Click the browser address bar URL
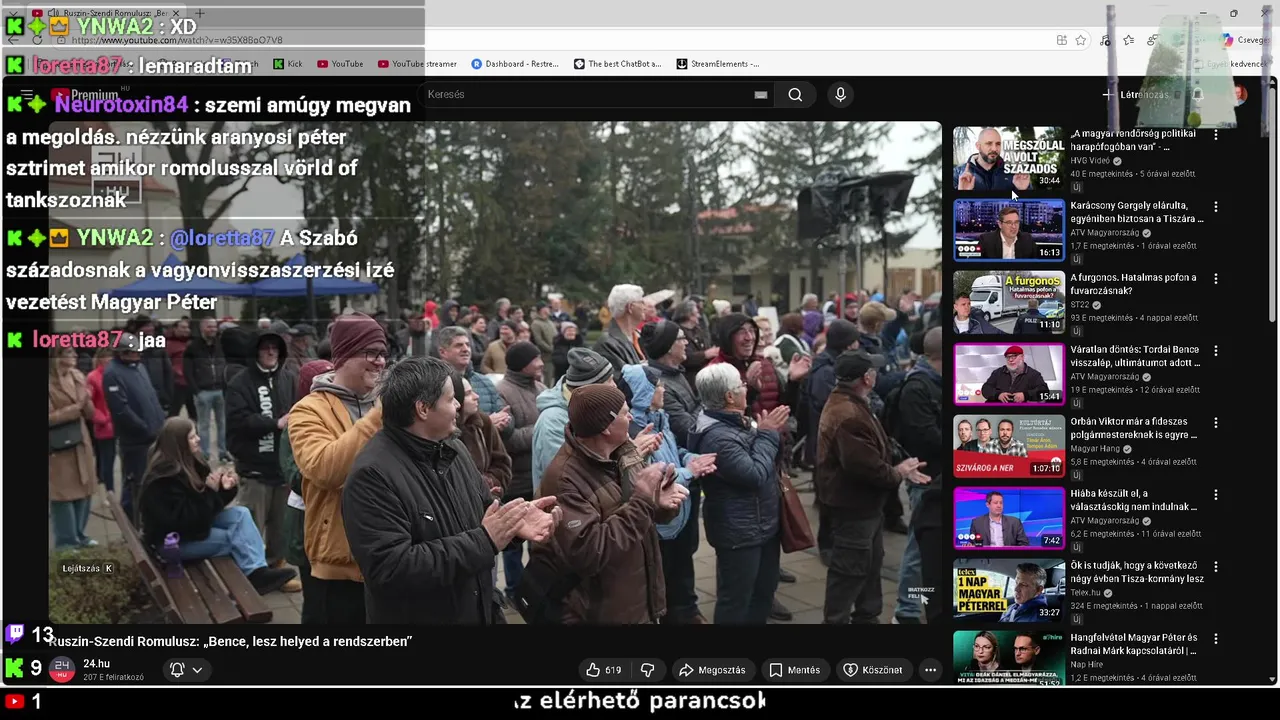Viewport: 1280px width, 720px height. point(177,40)
